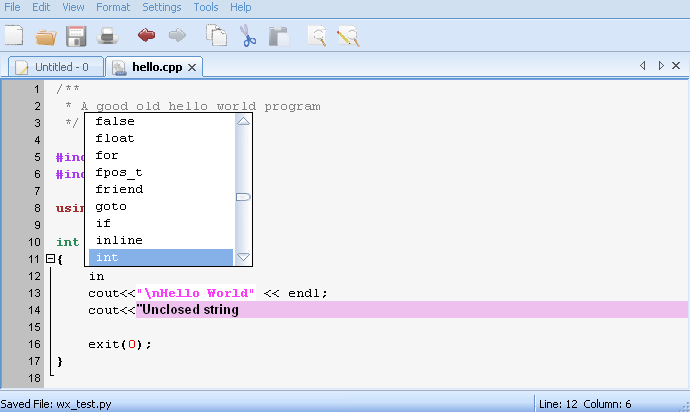Undo with the red back arrow icon
Image resolution: width=690 pixels, height=412 pixels.
[146, 35]
